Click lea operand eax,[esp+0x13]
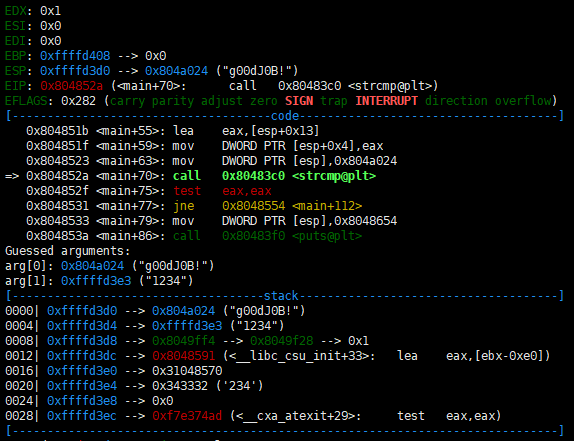Viewport: 574px width, 441px height. click(x=271, y=131)
